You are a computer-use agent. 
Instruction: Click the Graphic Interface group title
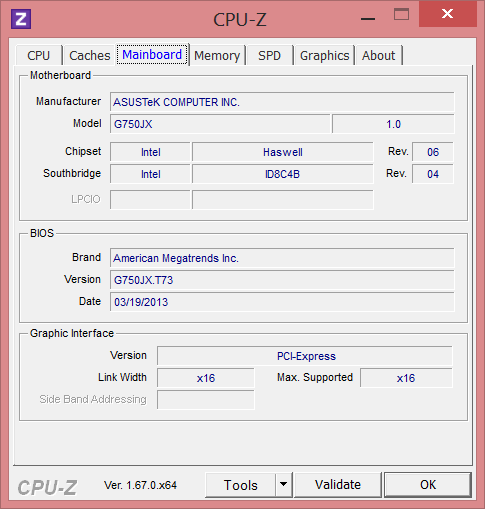pos(72,333)
